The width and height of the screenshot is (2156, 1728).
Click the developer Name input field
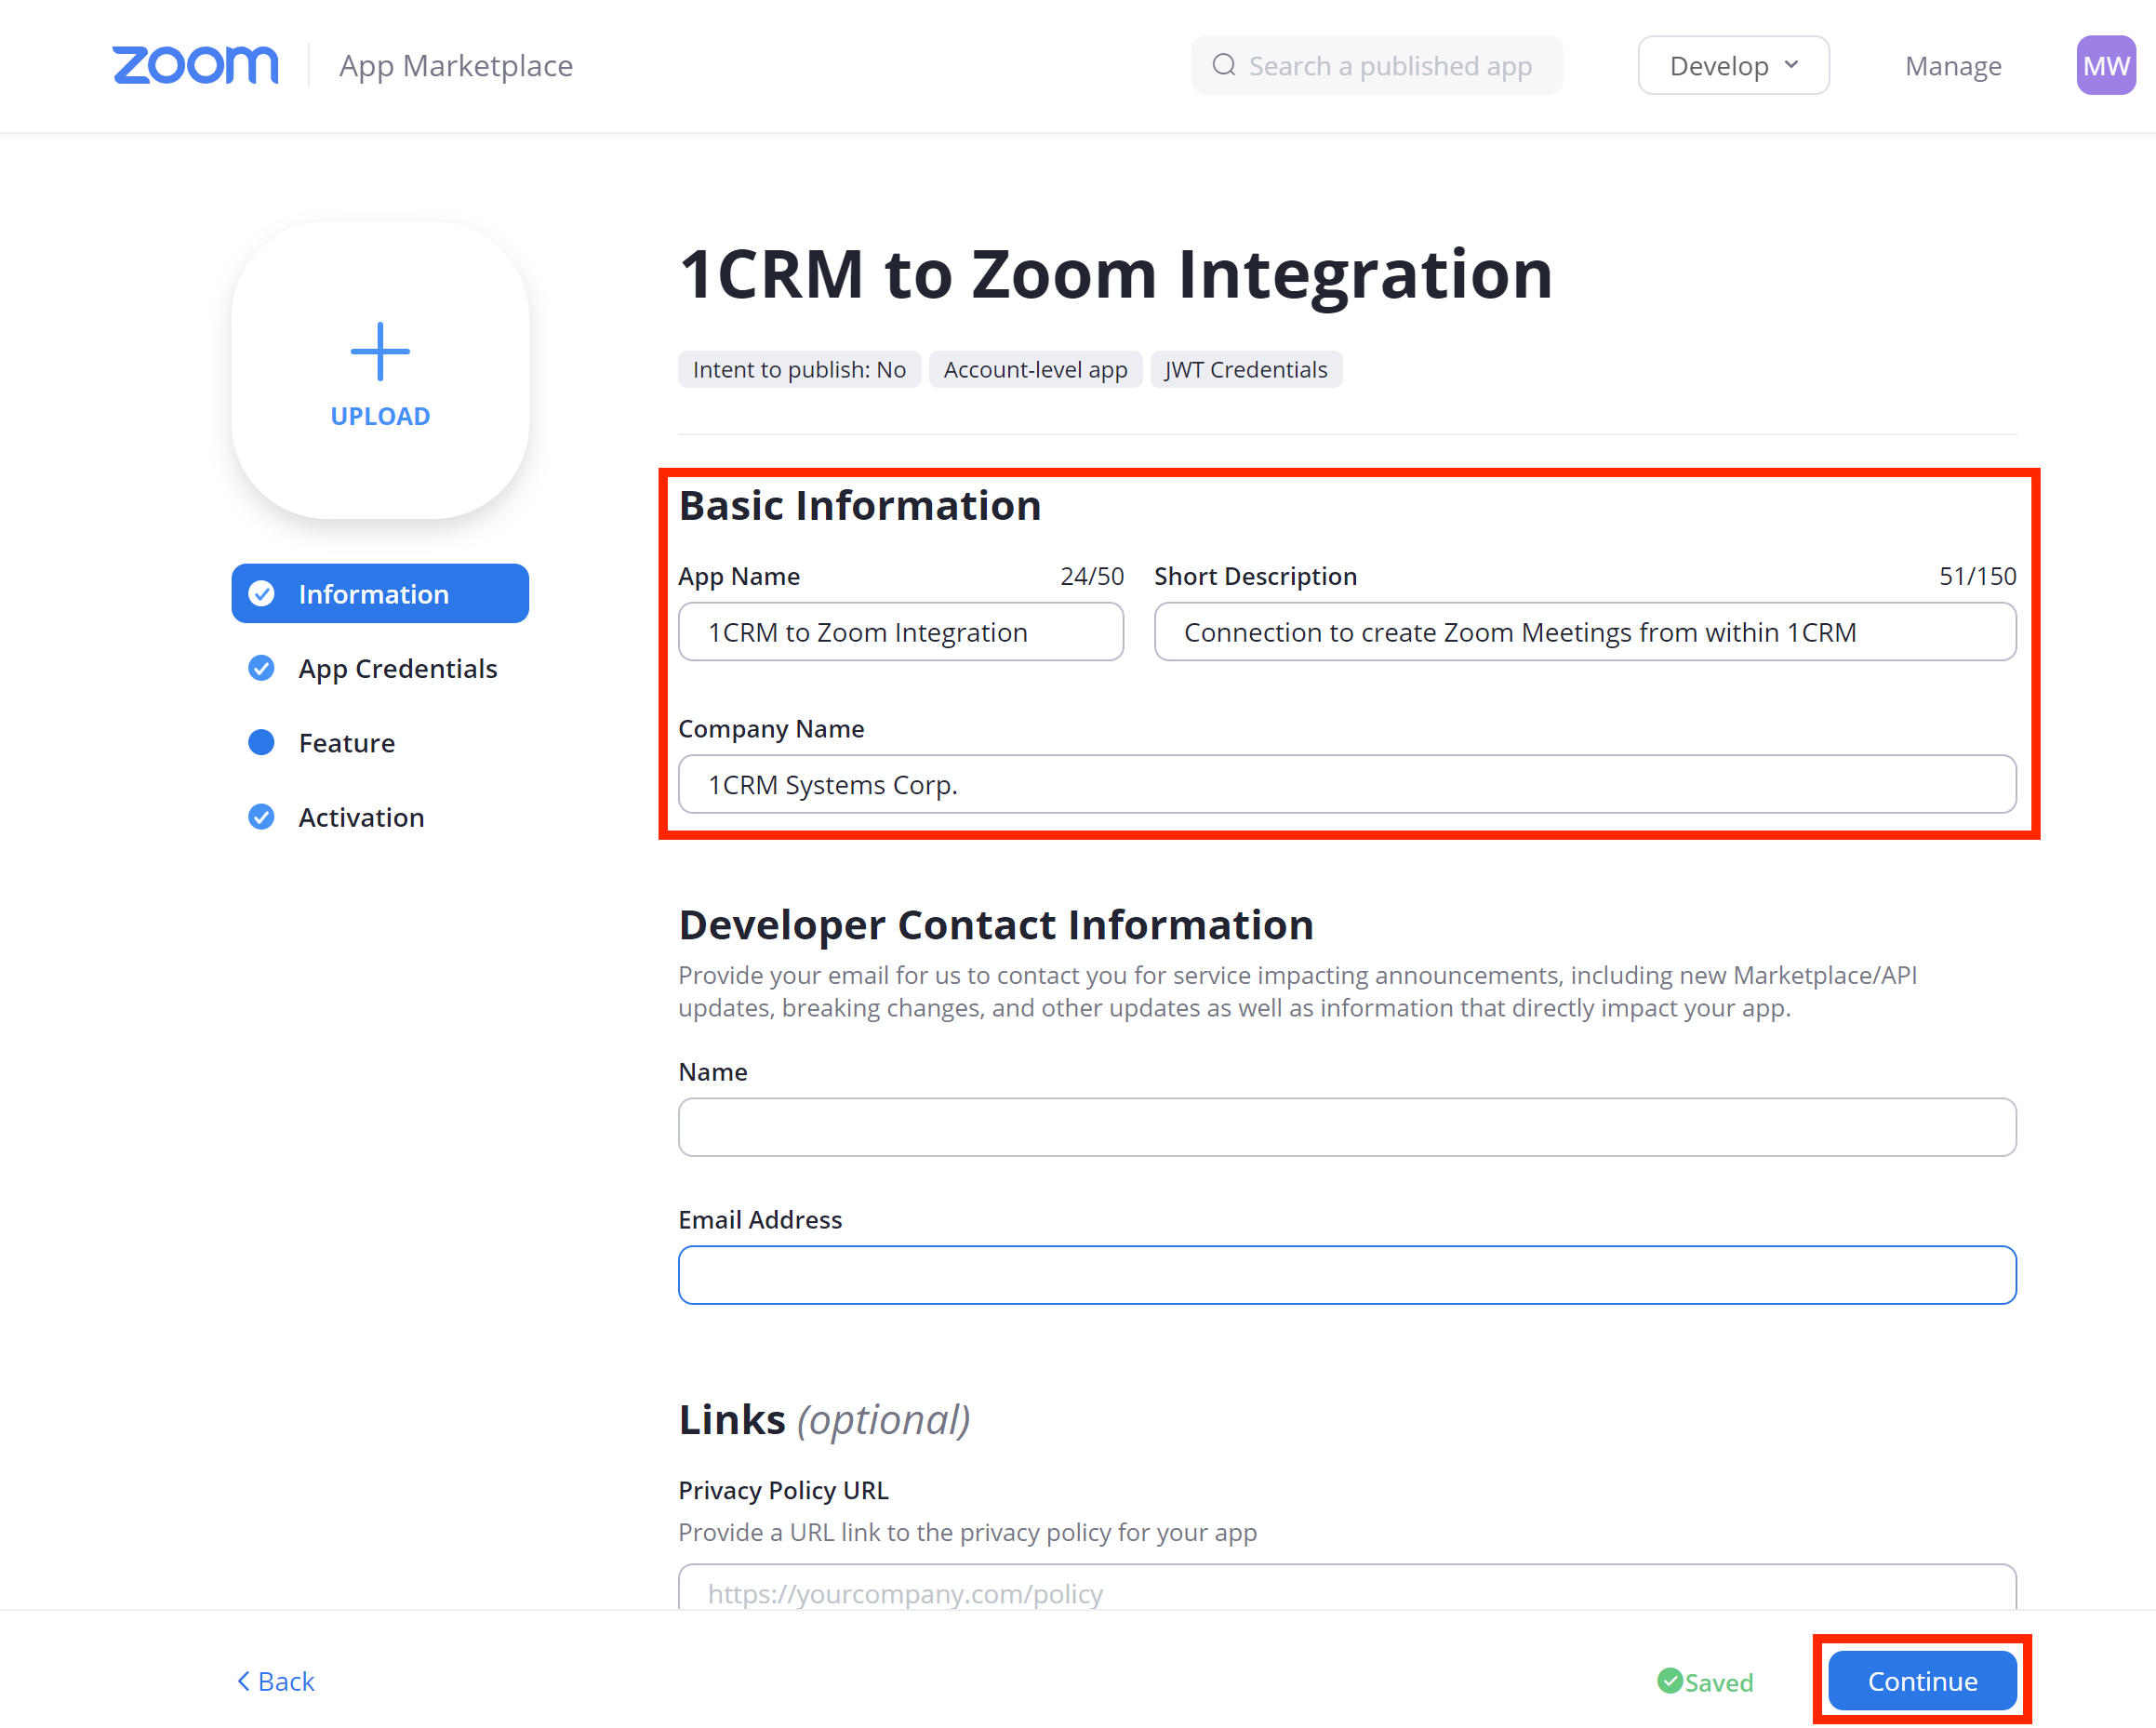[x=1347, y=1127]
